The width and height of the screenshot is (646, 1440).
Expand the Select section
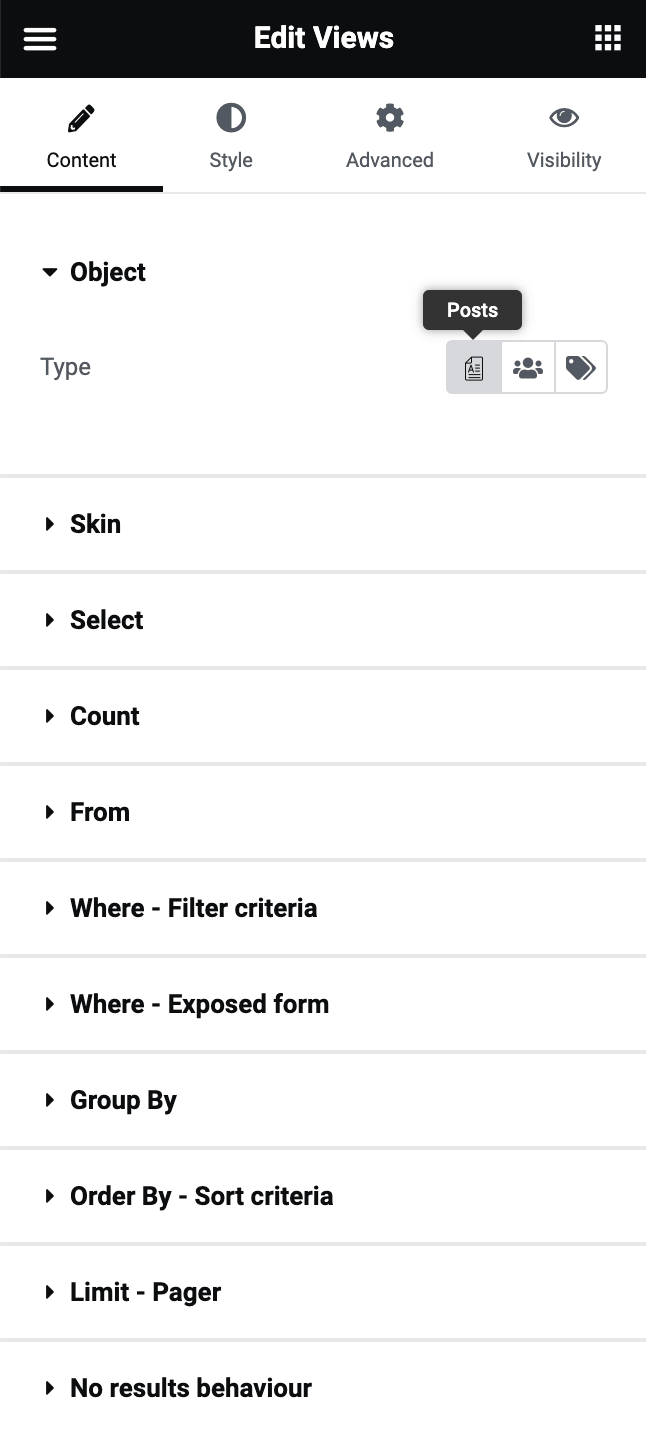tap(106, 620)
